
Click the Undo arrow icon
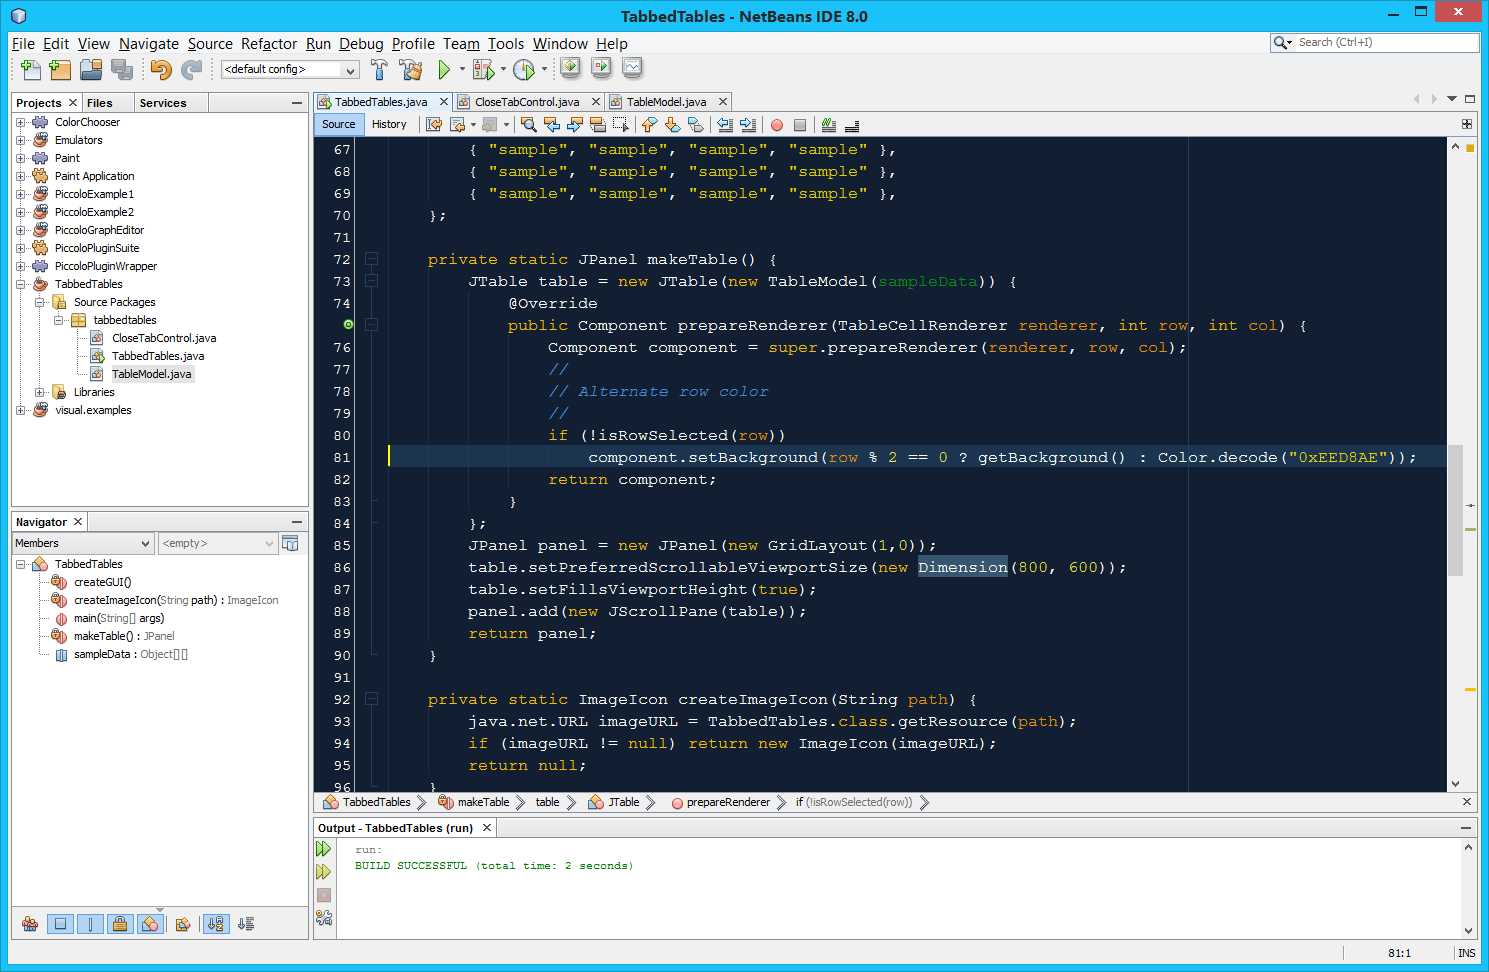[x=161, y=69]
